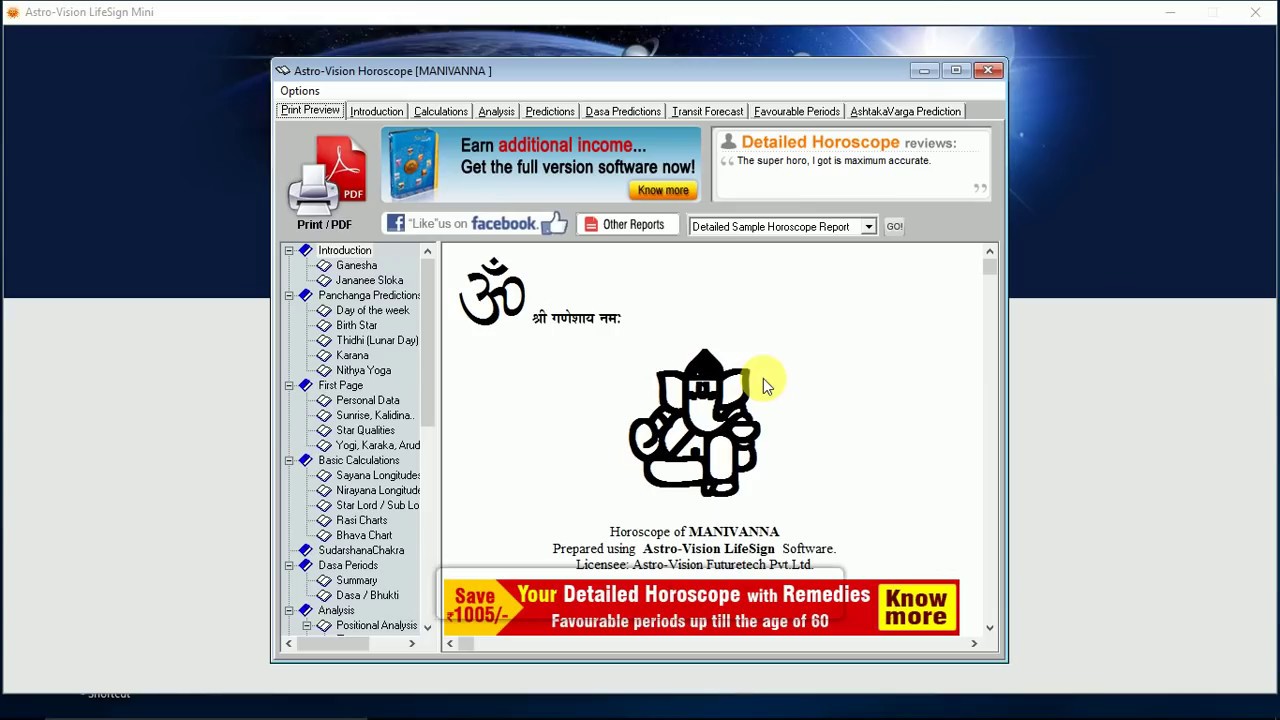Click the Astro-Vision Horoscope title bar icon
1280x720 pixels.
tap(283, 71)
